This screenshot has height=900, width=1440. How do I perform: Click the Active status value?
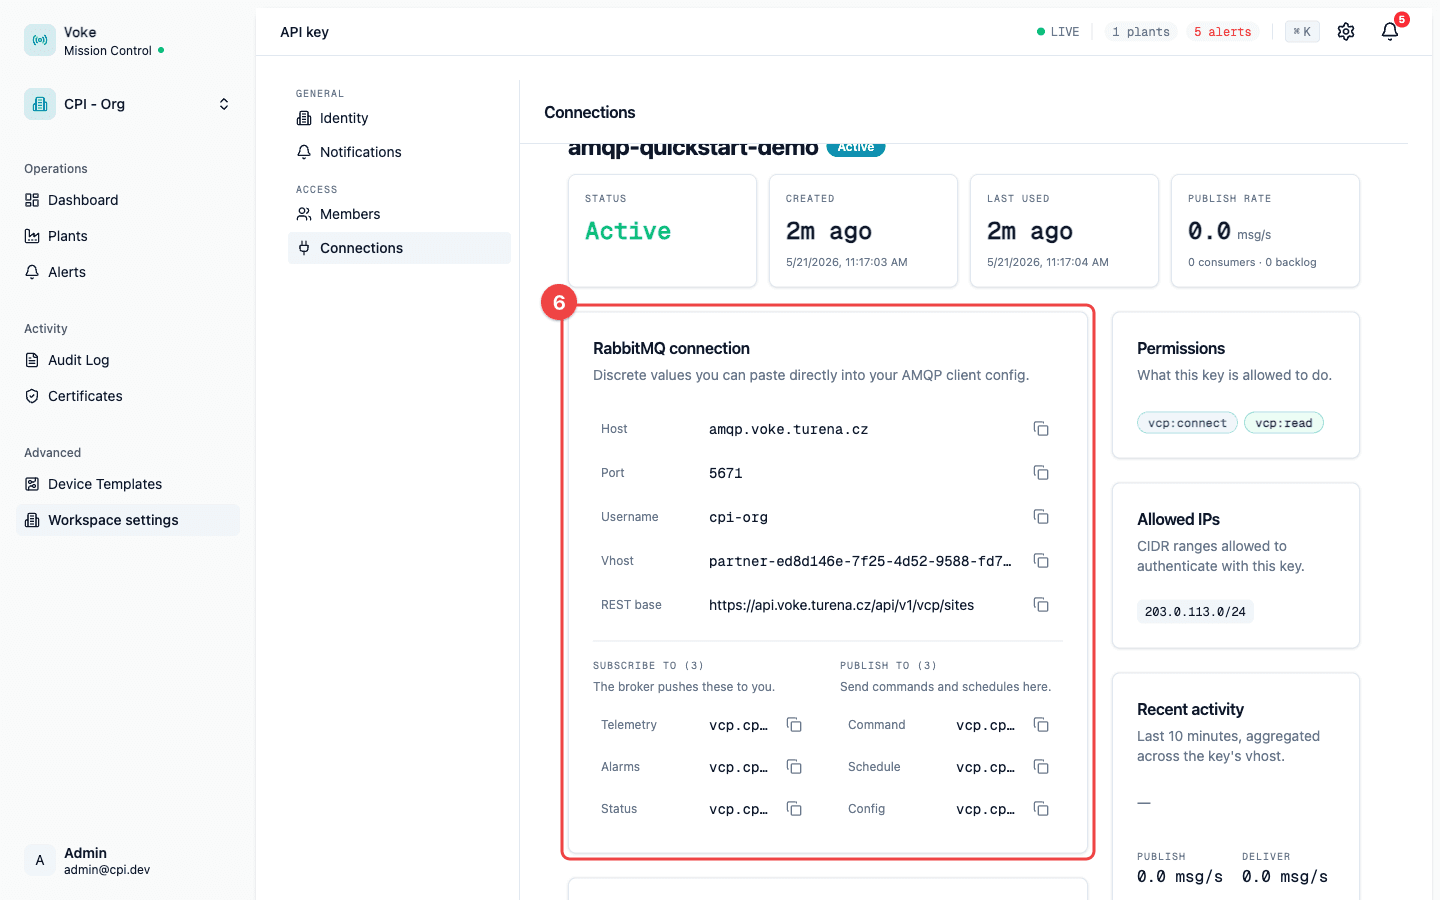[x=628, y=231]
